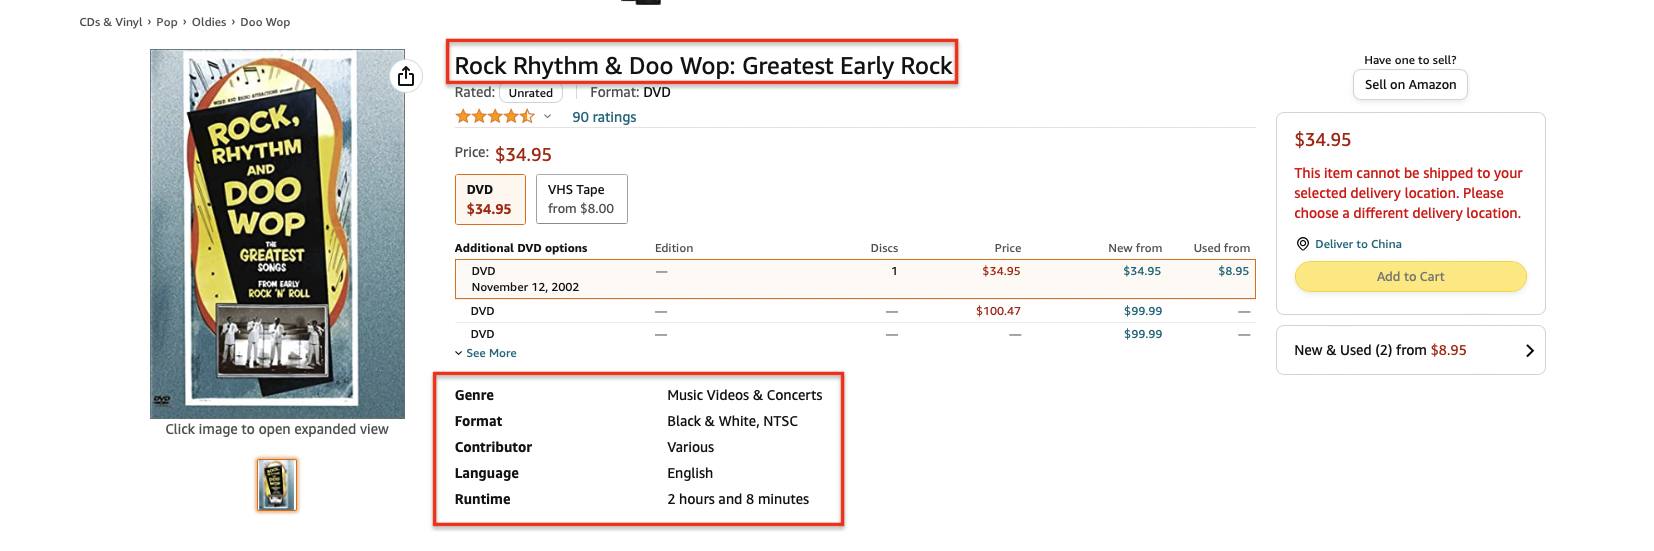Select the DVD November 12, 2002 row
The width and height of the screenshot is (1654, 551).
pos(855,279)
